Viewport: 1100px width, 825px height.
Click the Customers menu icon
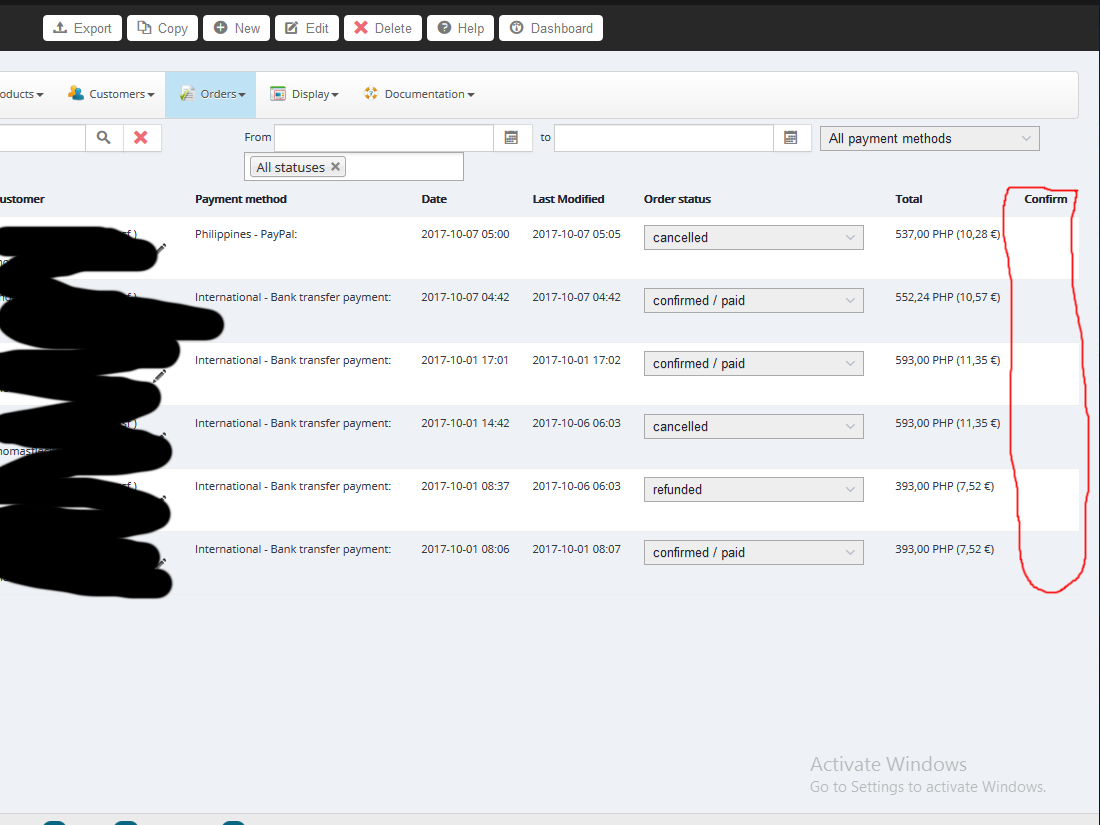[x=76, y=93]
